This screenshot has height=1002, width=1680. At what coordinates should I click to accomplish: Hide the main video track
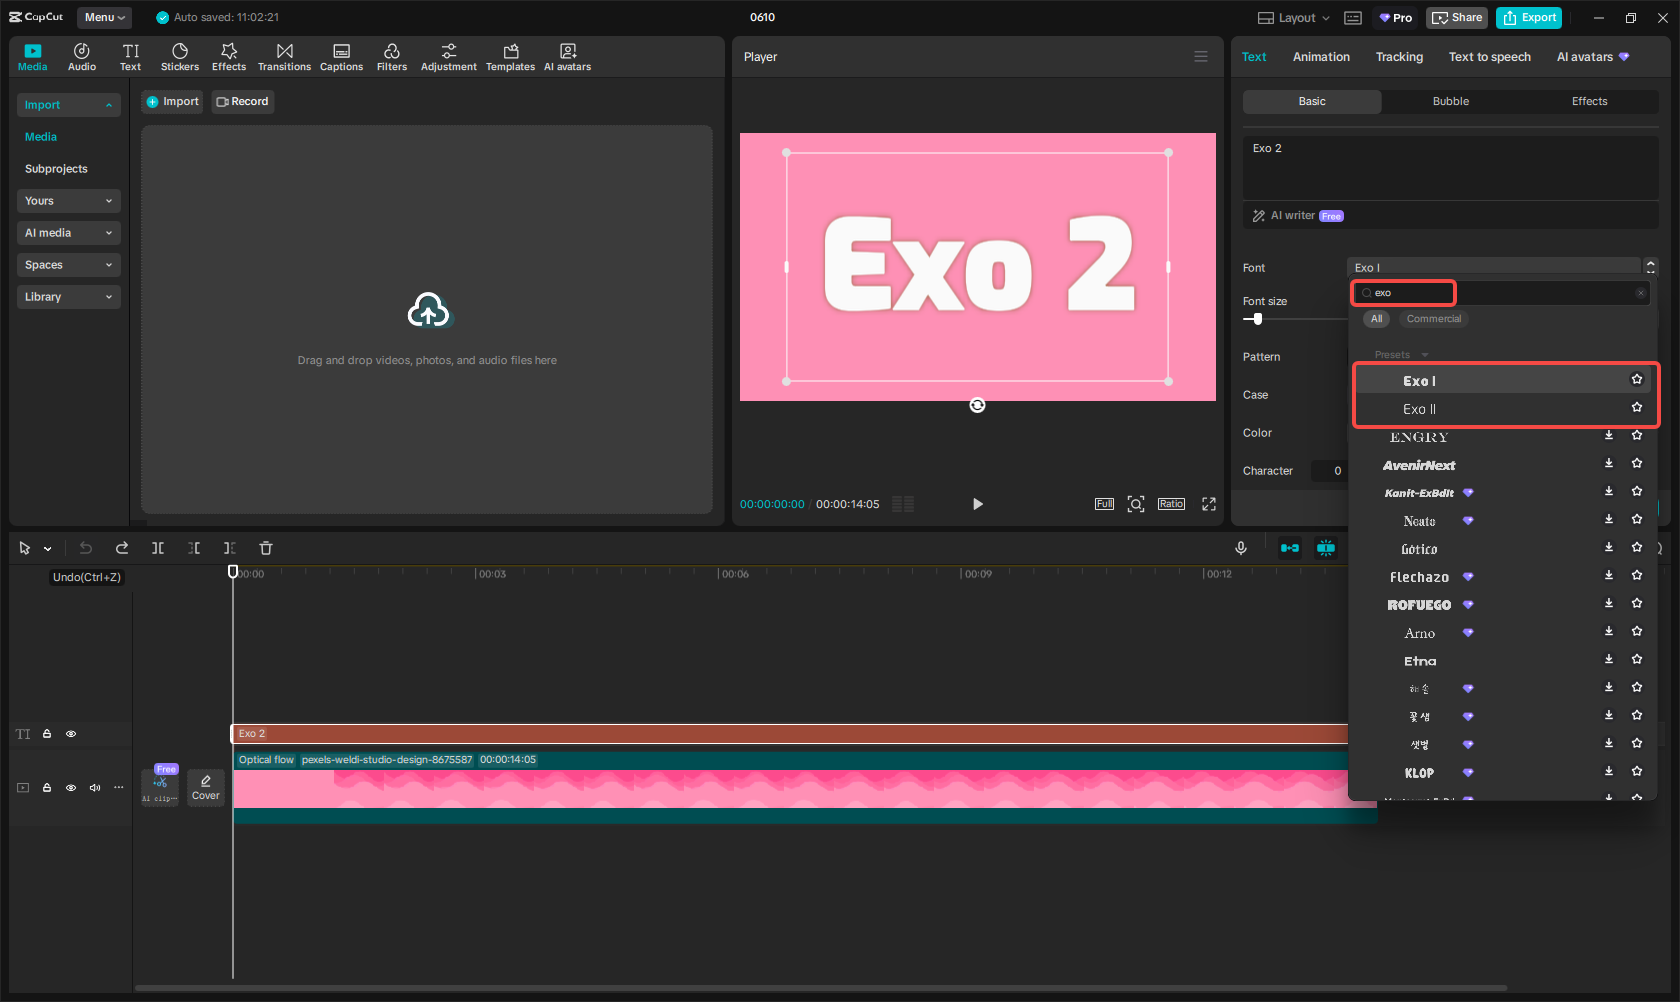click(x=71, y=788)
